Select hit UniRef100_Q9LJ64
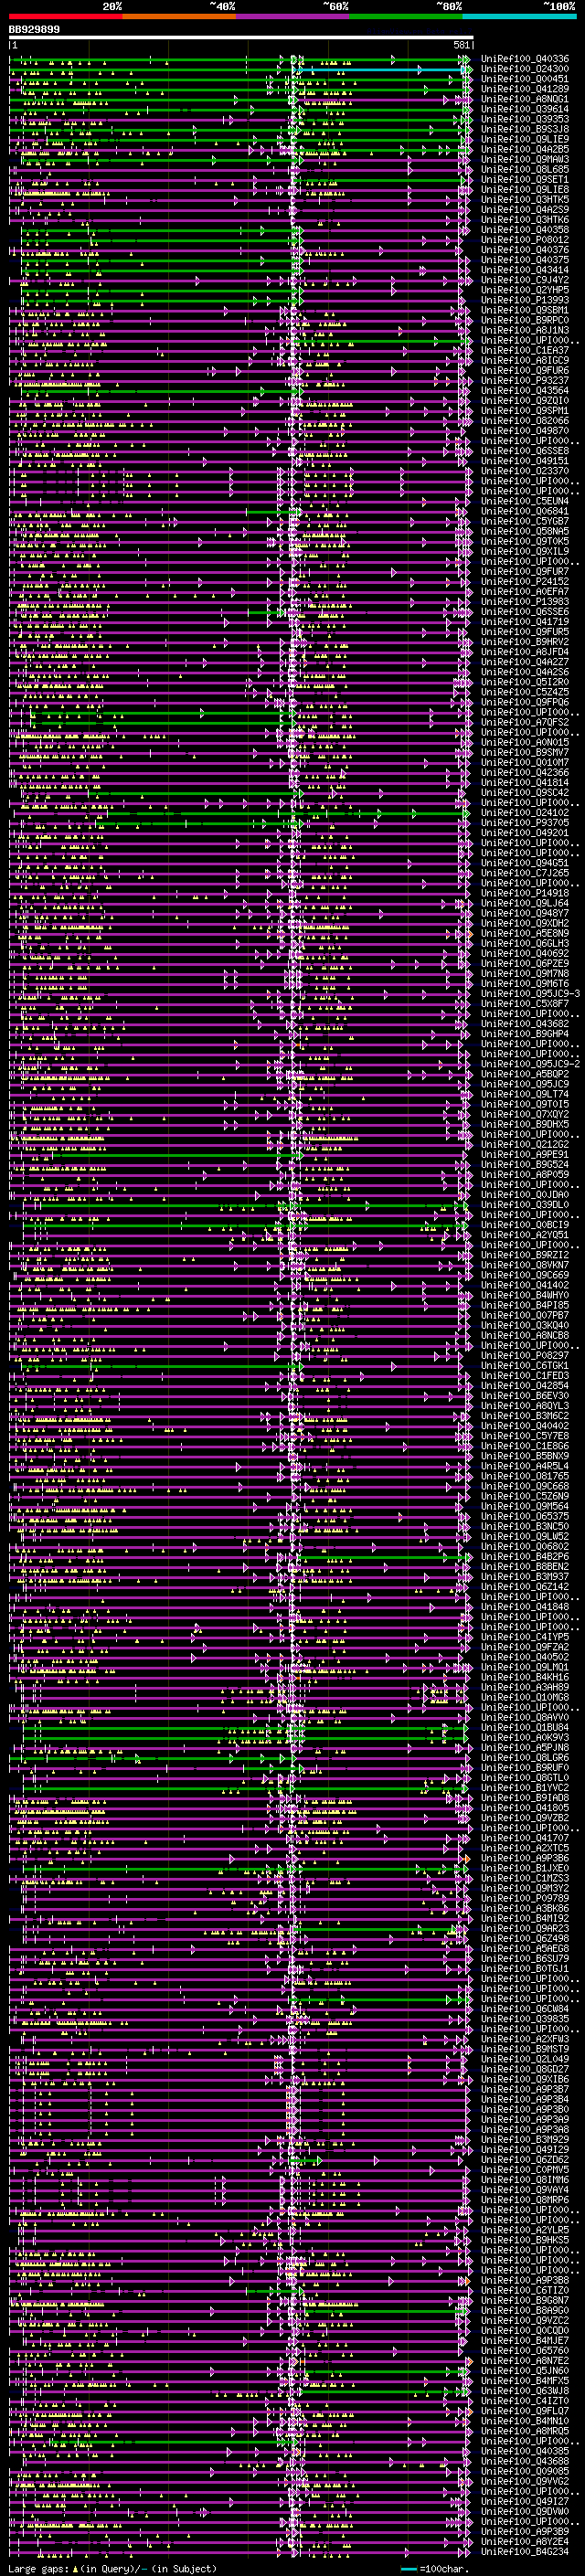The image size is (585, 2576). click(x=525, y=903)
